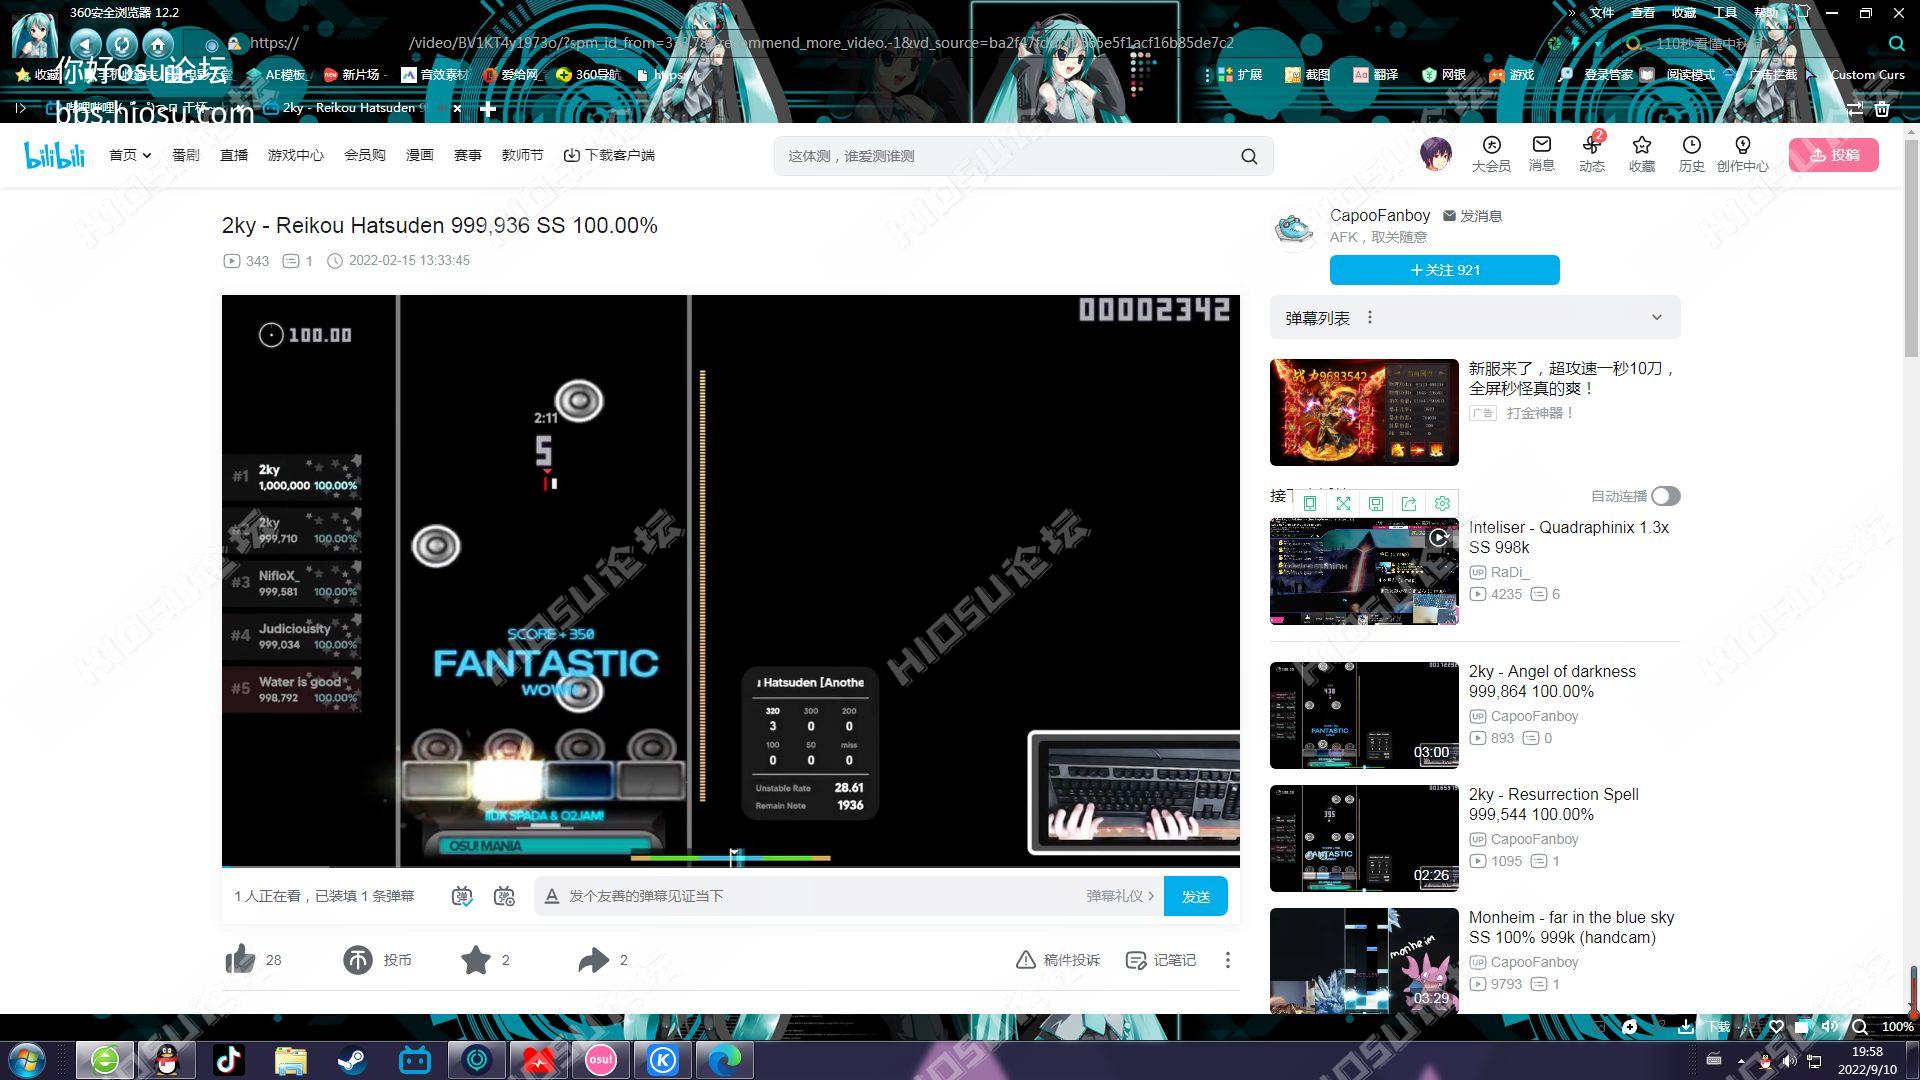Expand 弹幕礼仪 arrow link
Screen dimensions: 1920x1080
click(x=1120, y=896)
